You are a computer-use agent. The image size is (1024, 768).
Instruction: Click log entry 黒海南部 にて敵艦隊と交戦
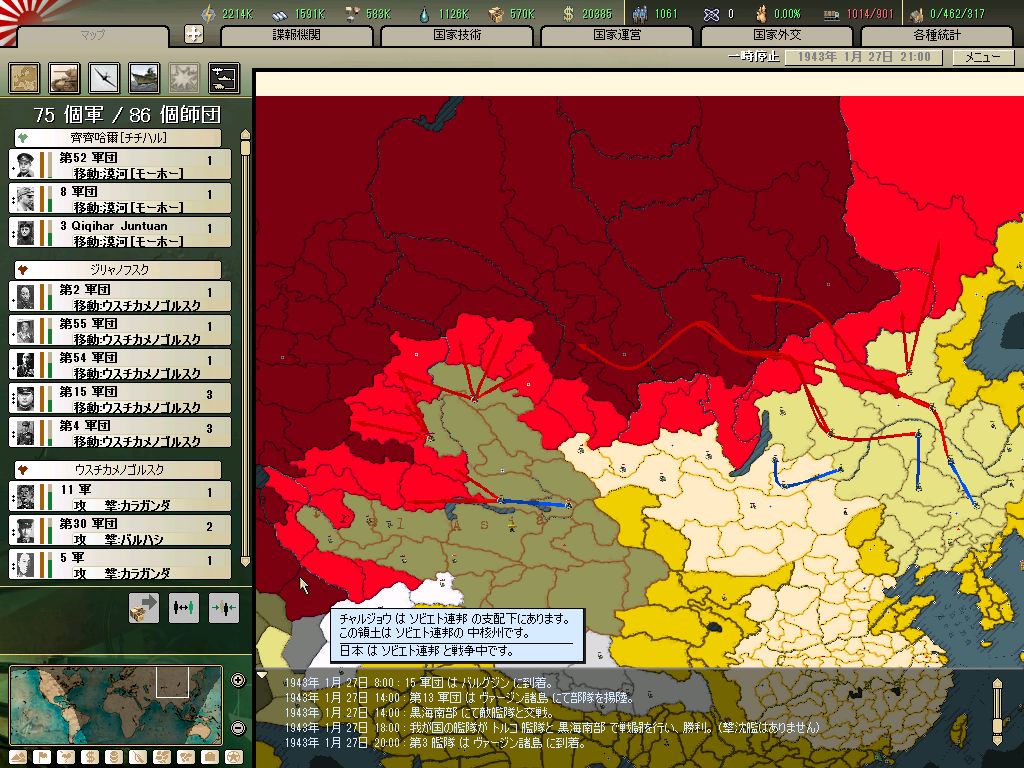point(419,712)
